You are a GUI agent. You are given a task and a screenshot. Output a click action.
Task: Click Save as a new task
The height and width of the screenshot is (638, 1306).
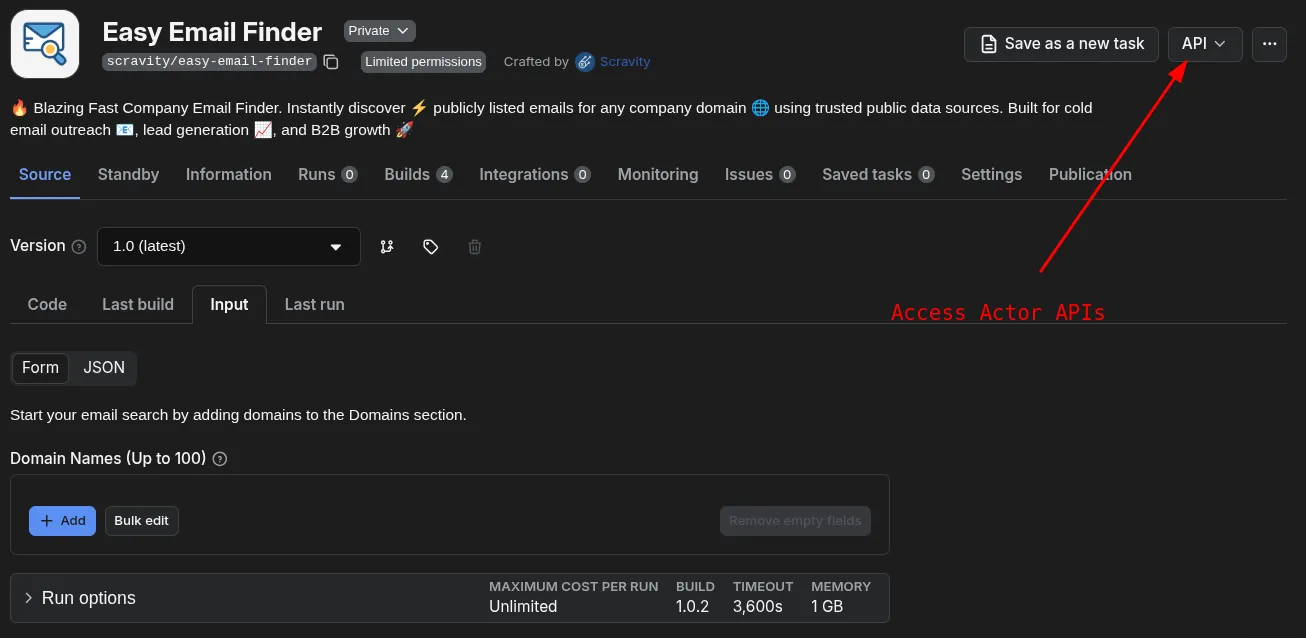pos(1060,44)
